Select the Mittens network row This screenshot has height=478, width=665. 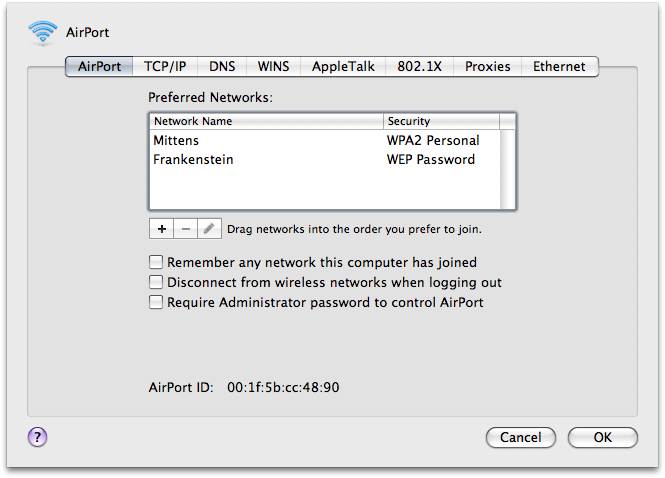[x=325, y=140]
